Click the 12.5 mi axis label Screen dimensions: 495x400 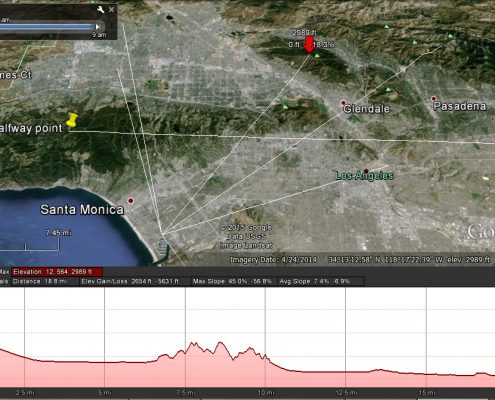coord(346,393)
